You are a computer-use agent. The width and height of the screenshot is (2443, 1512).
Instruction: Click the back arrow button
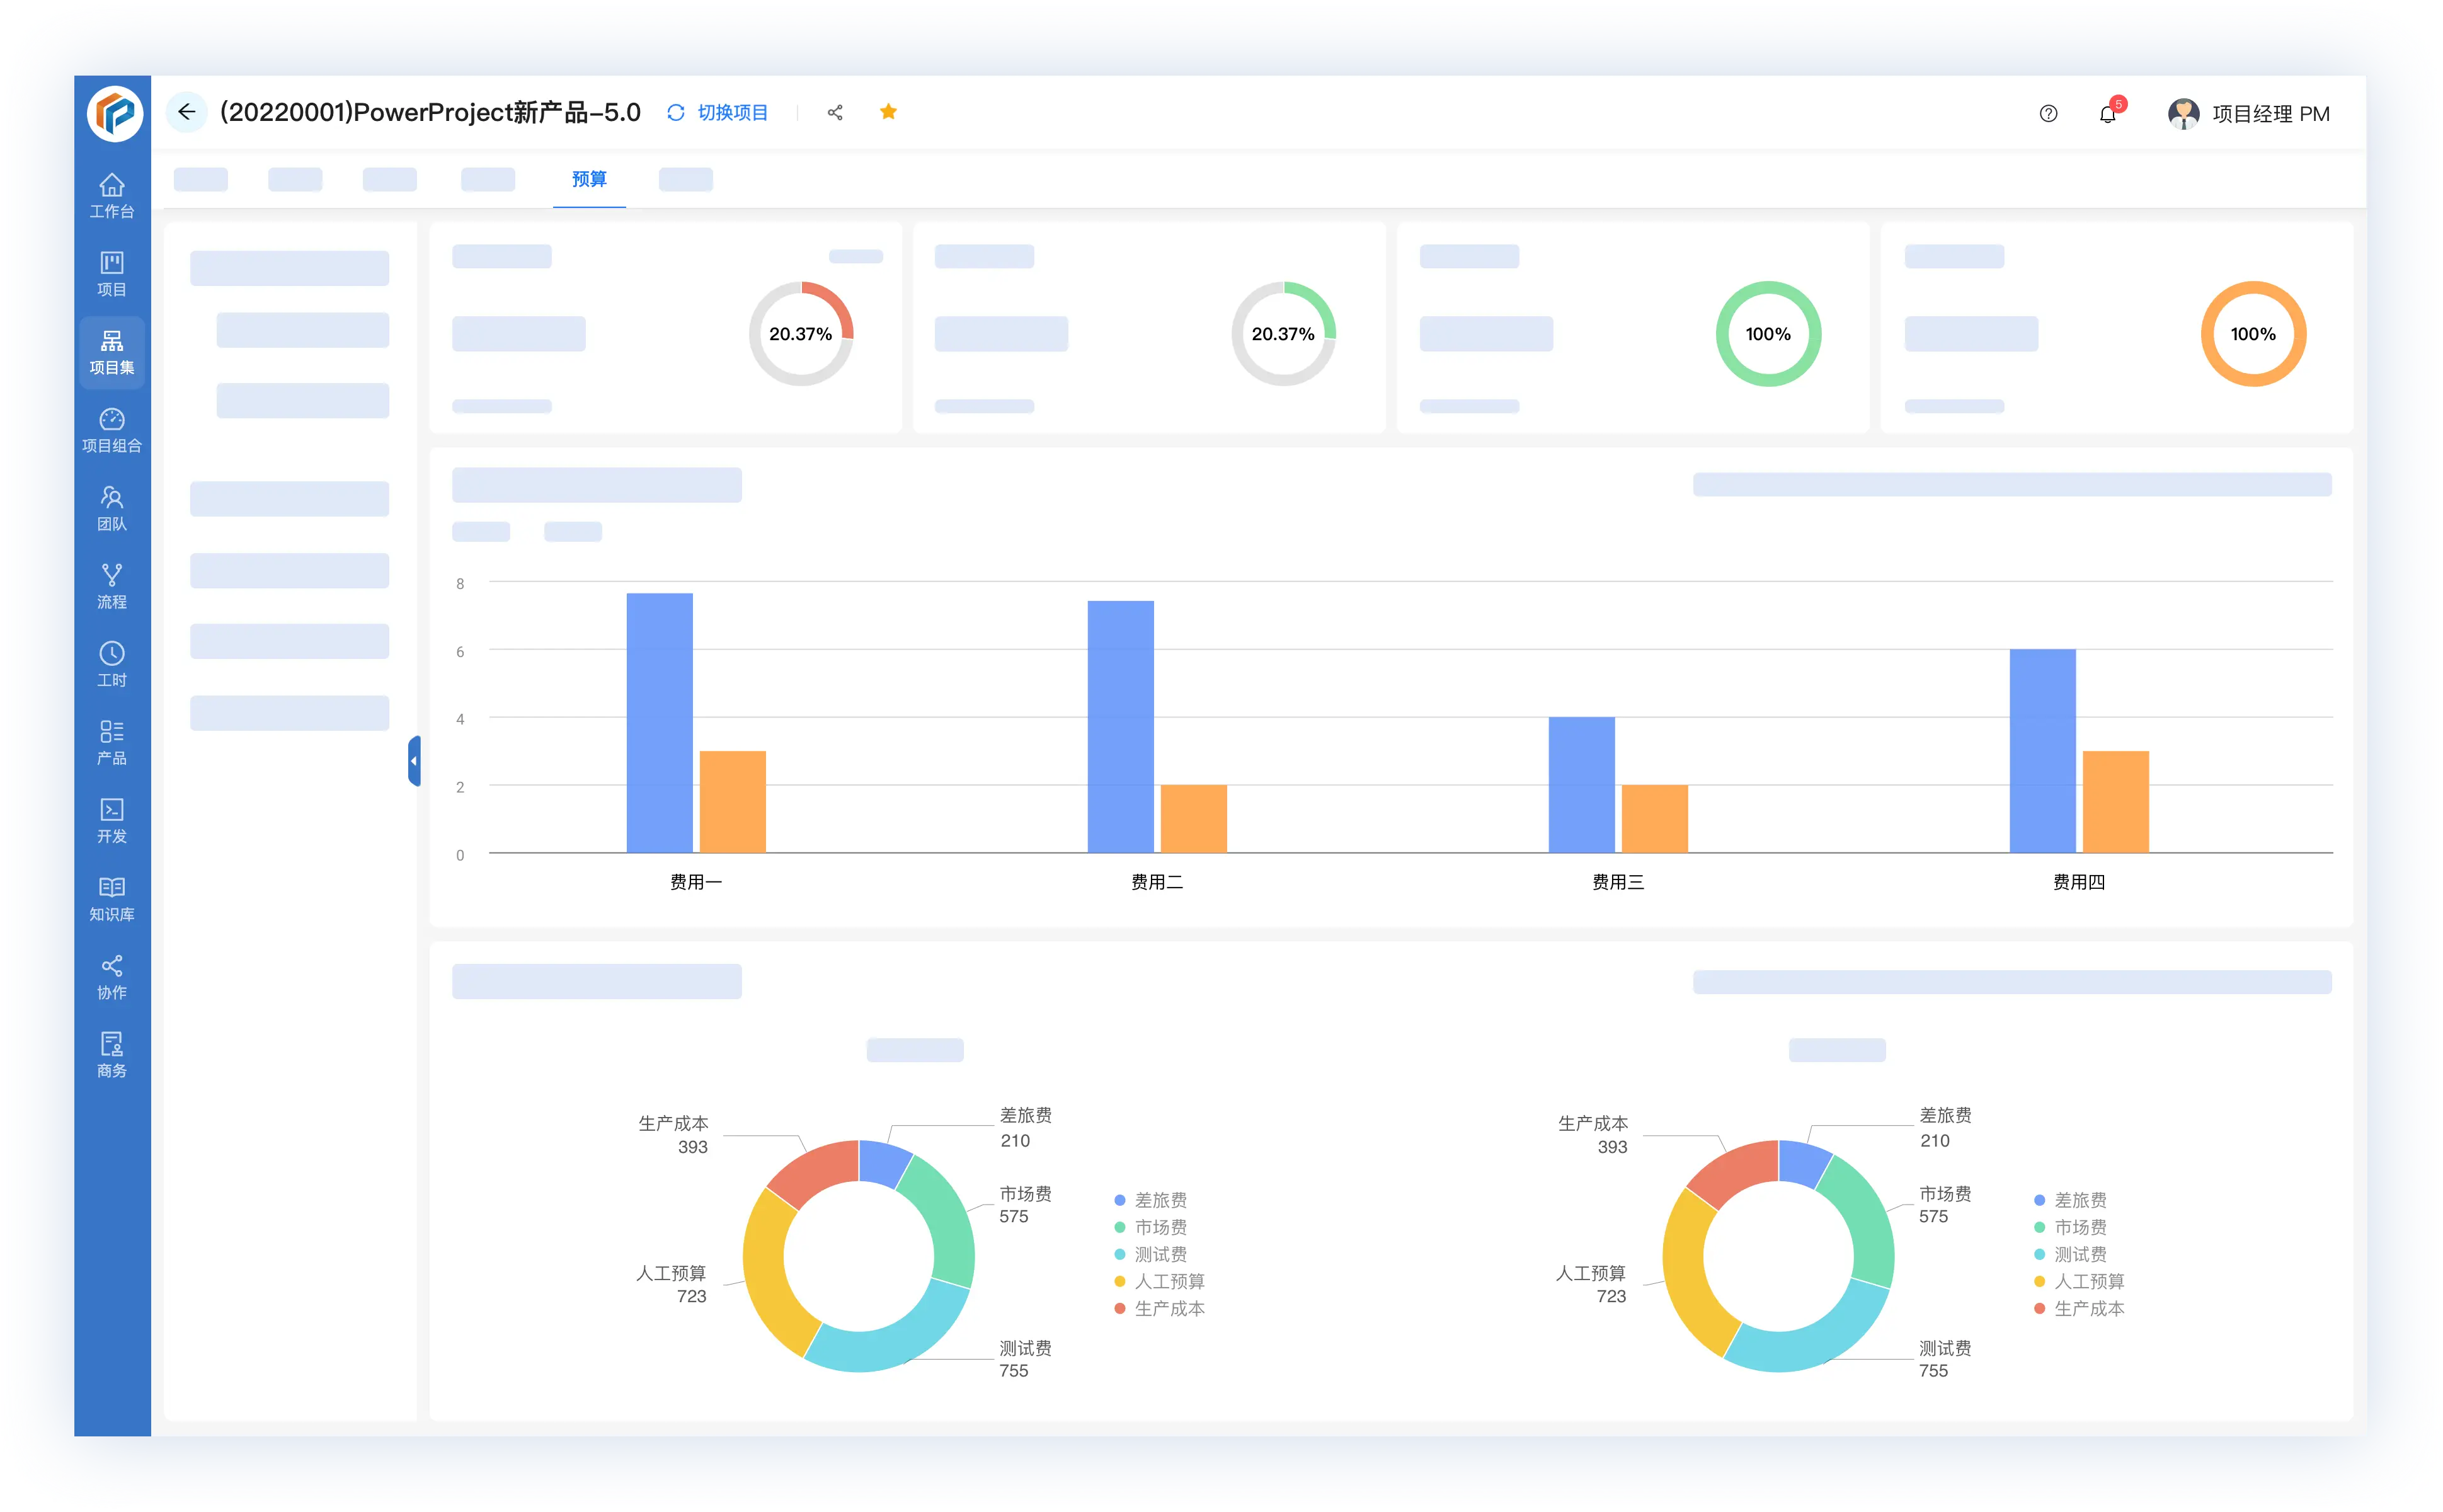pos(186,112)
